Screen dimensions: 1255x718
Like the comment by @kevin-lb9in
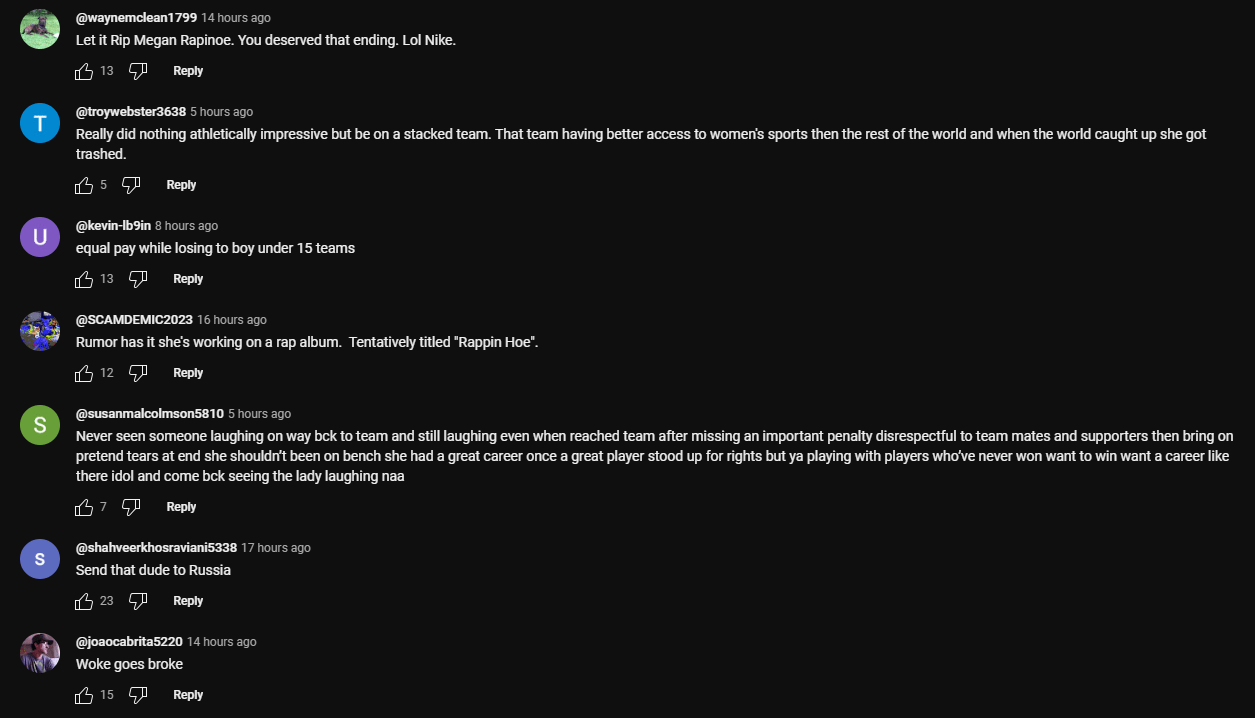[x=84, y=279]
